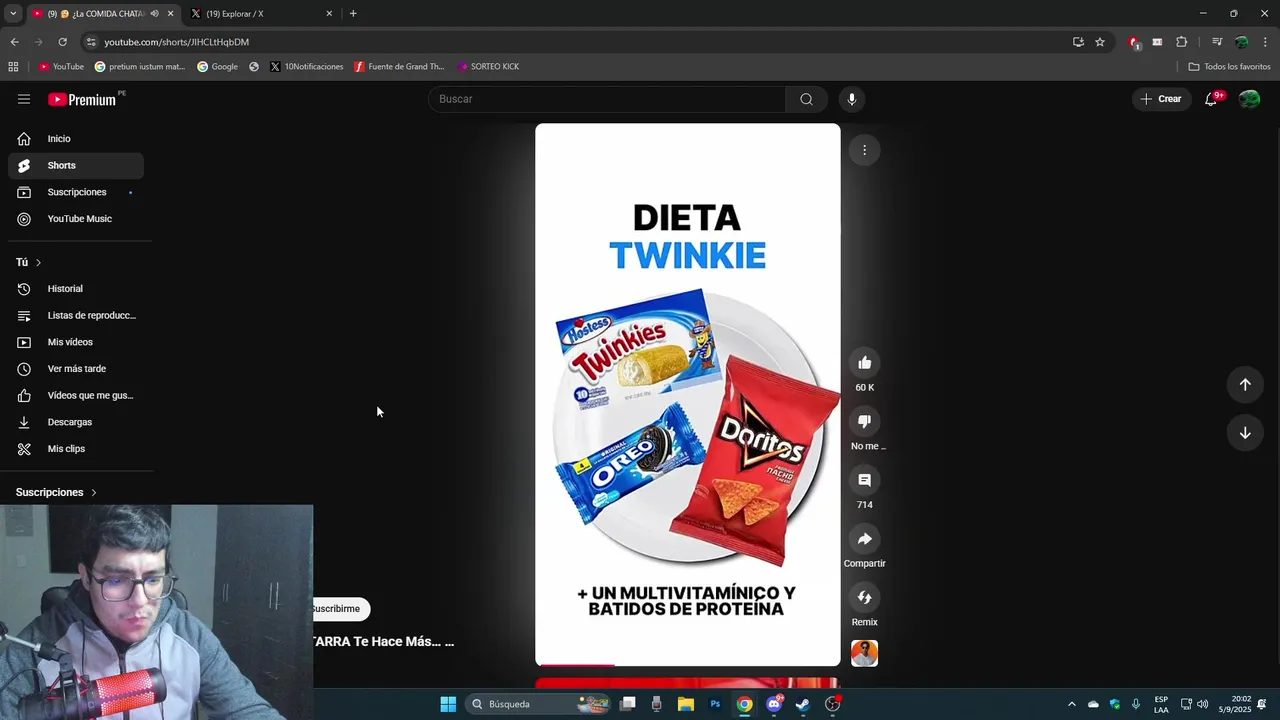
Task: Open the media controls music-note icon
Action: pyautogui.click(x=1217, y=42)
